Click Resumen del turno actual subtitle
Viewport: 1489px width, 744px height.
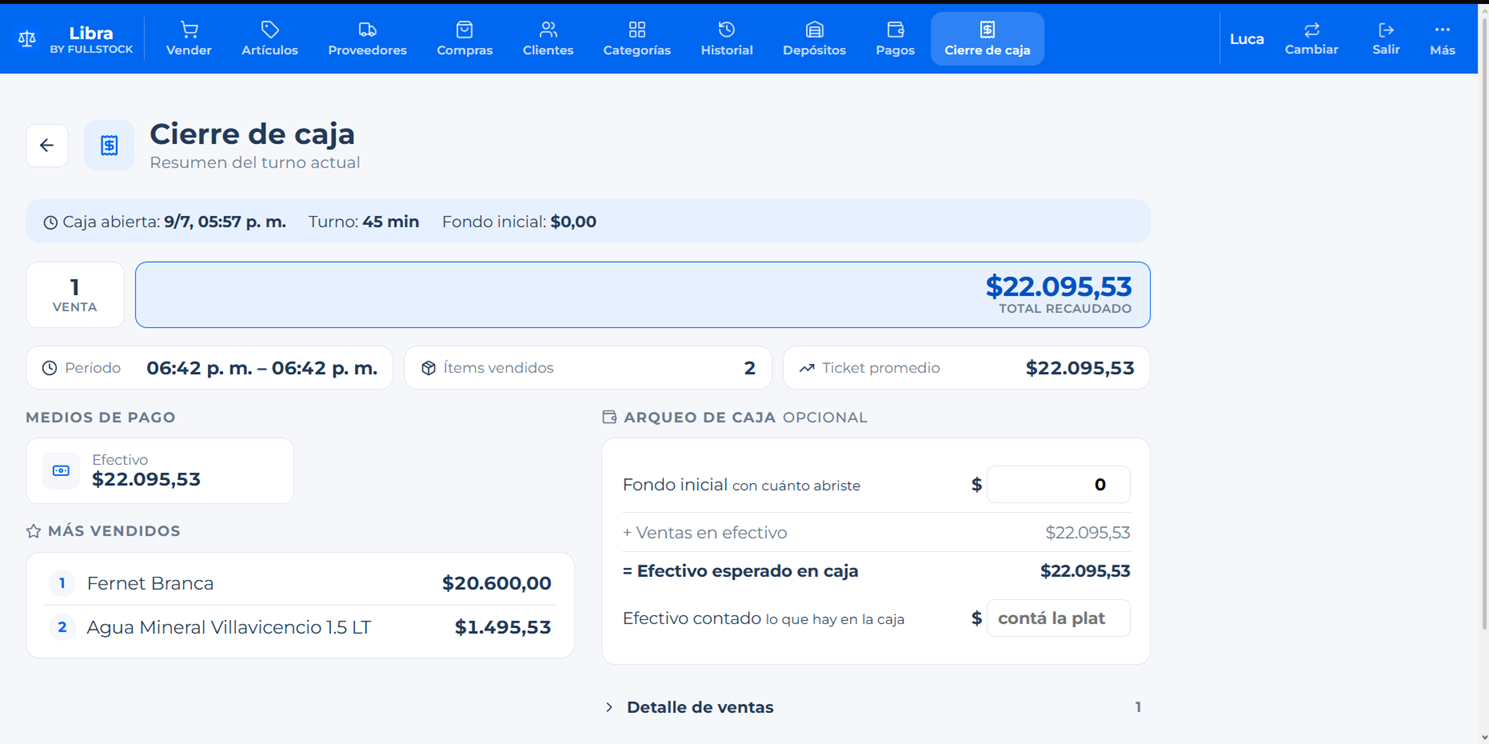point(255,162)
